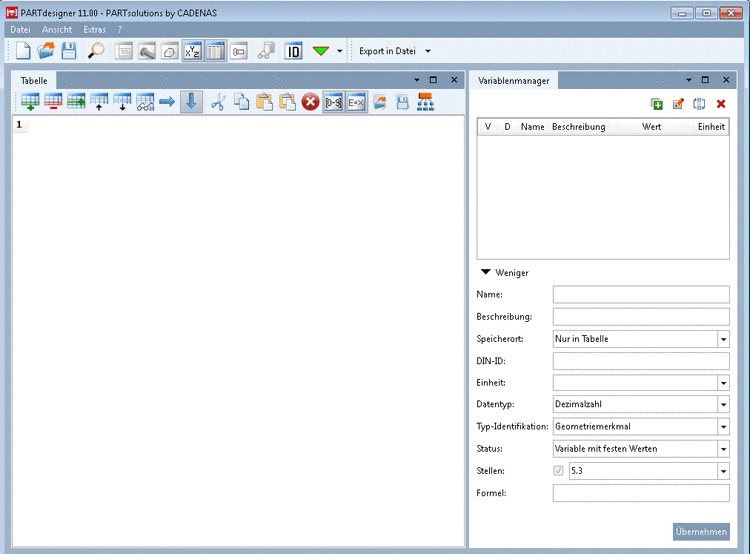Image resolution: width=750 pixels, height=554 pixels.
Task: Click the table with glasses view icon
Action: [145, 102]
